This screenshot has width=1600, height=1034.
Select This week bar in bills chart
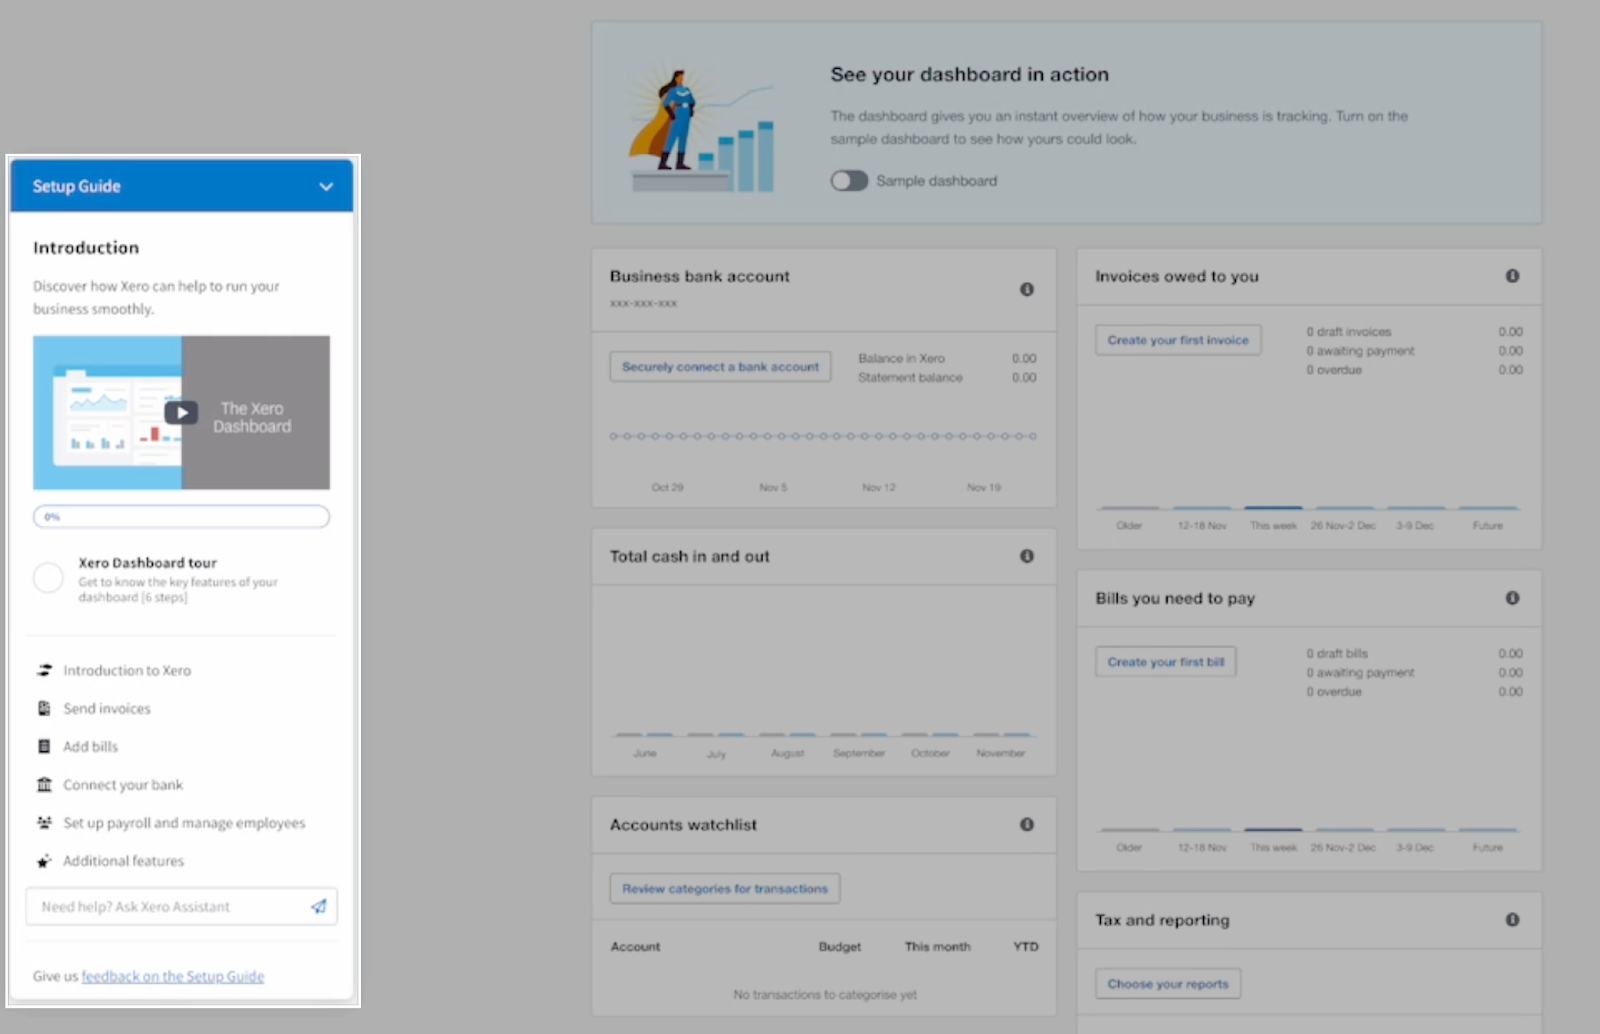pyautogui.click(x=1273, y=830)
